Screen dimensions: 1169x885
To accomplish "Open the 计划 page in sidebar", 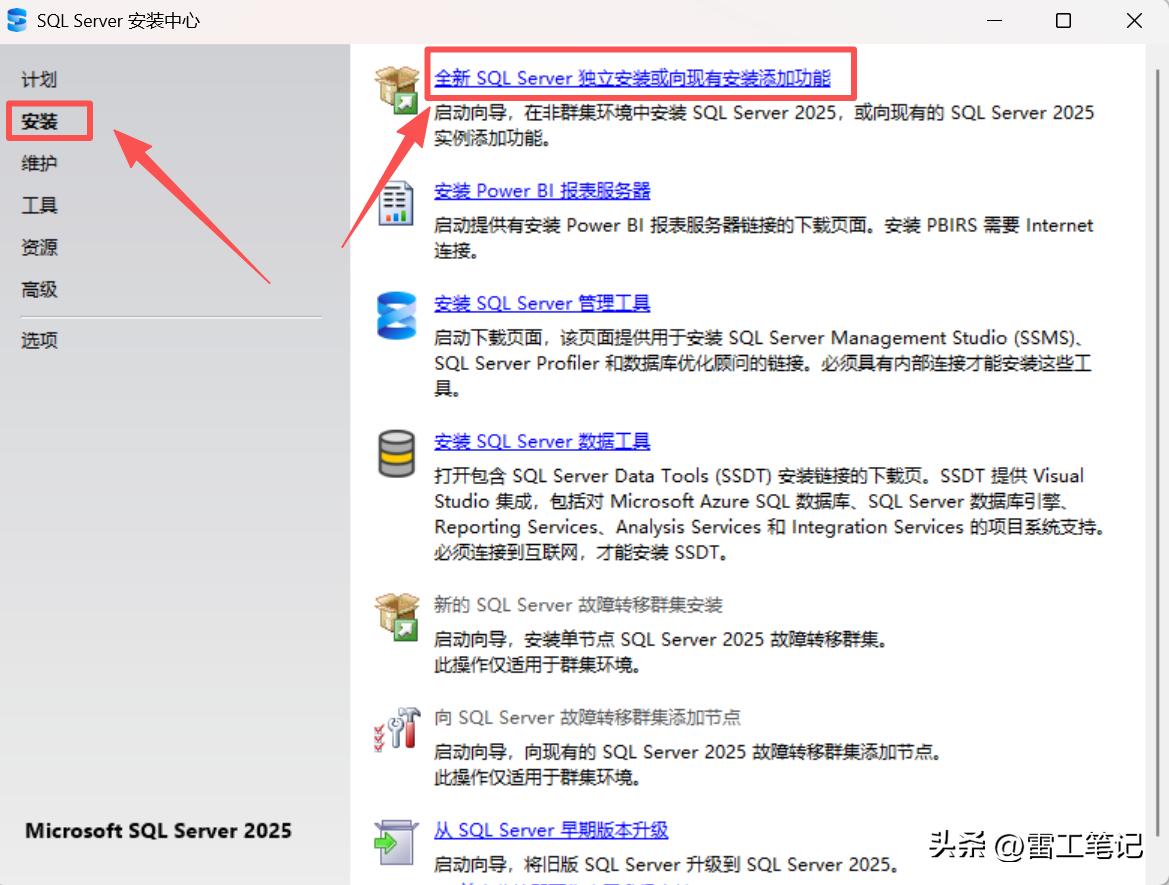I will click(39, 79).
